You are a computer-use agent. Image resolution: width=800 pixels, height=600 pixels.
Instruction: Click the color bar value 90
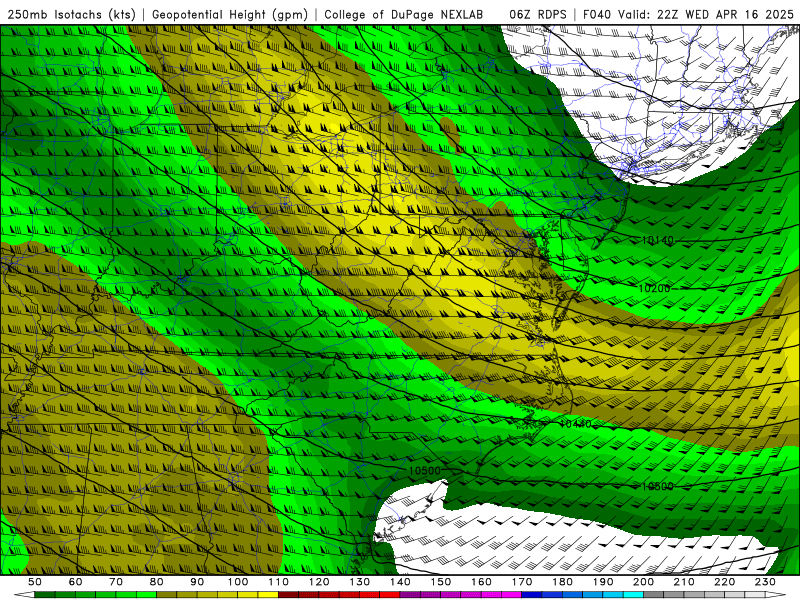(197, 582)
